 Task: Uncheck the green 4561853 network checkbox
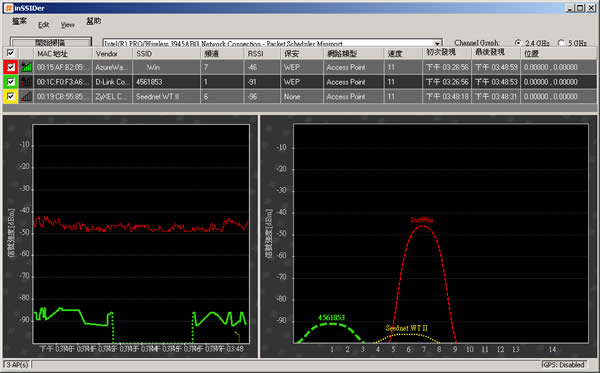11,82
